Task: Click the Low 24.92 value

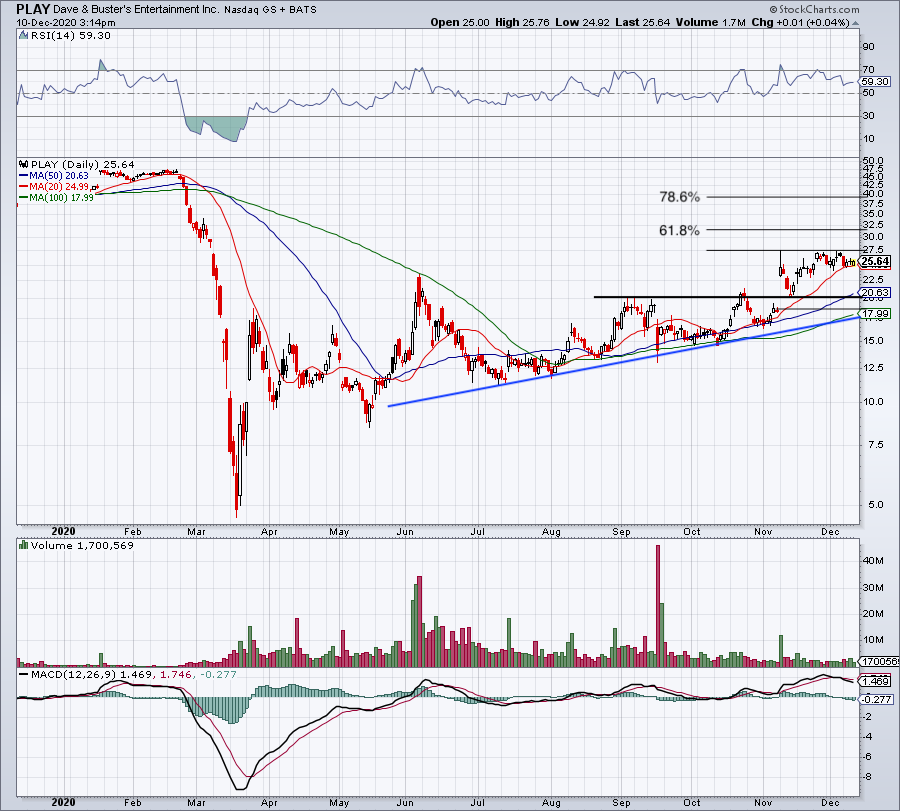Action: pyautogui.click(x=583, y=22)
